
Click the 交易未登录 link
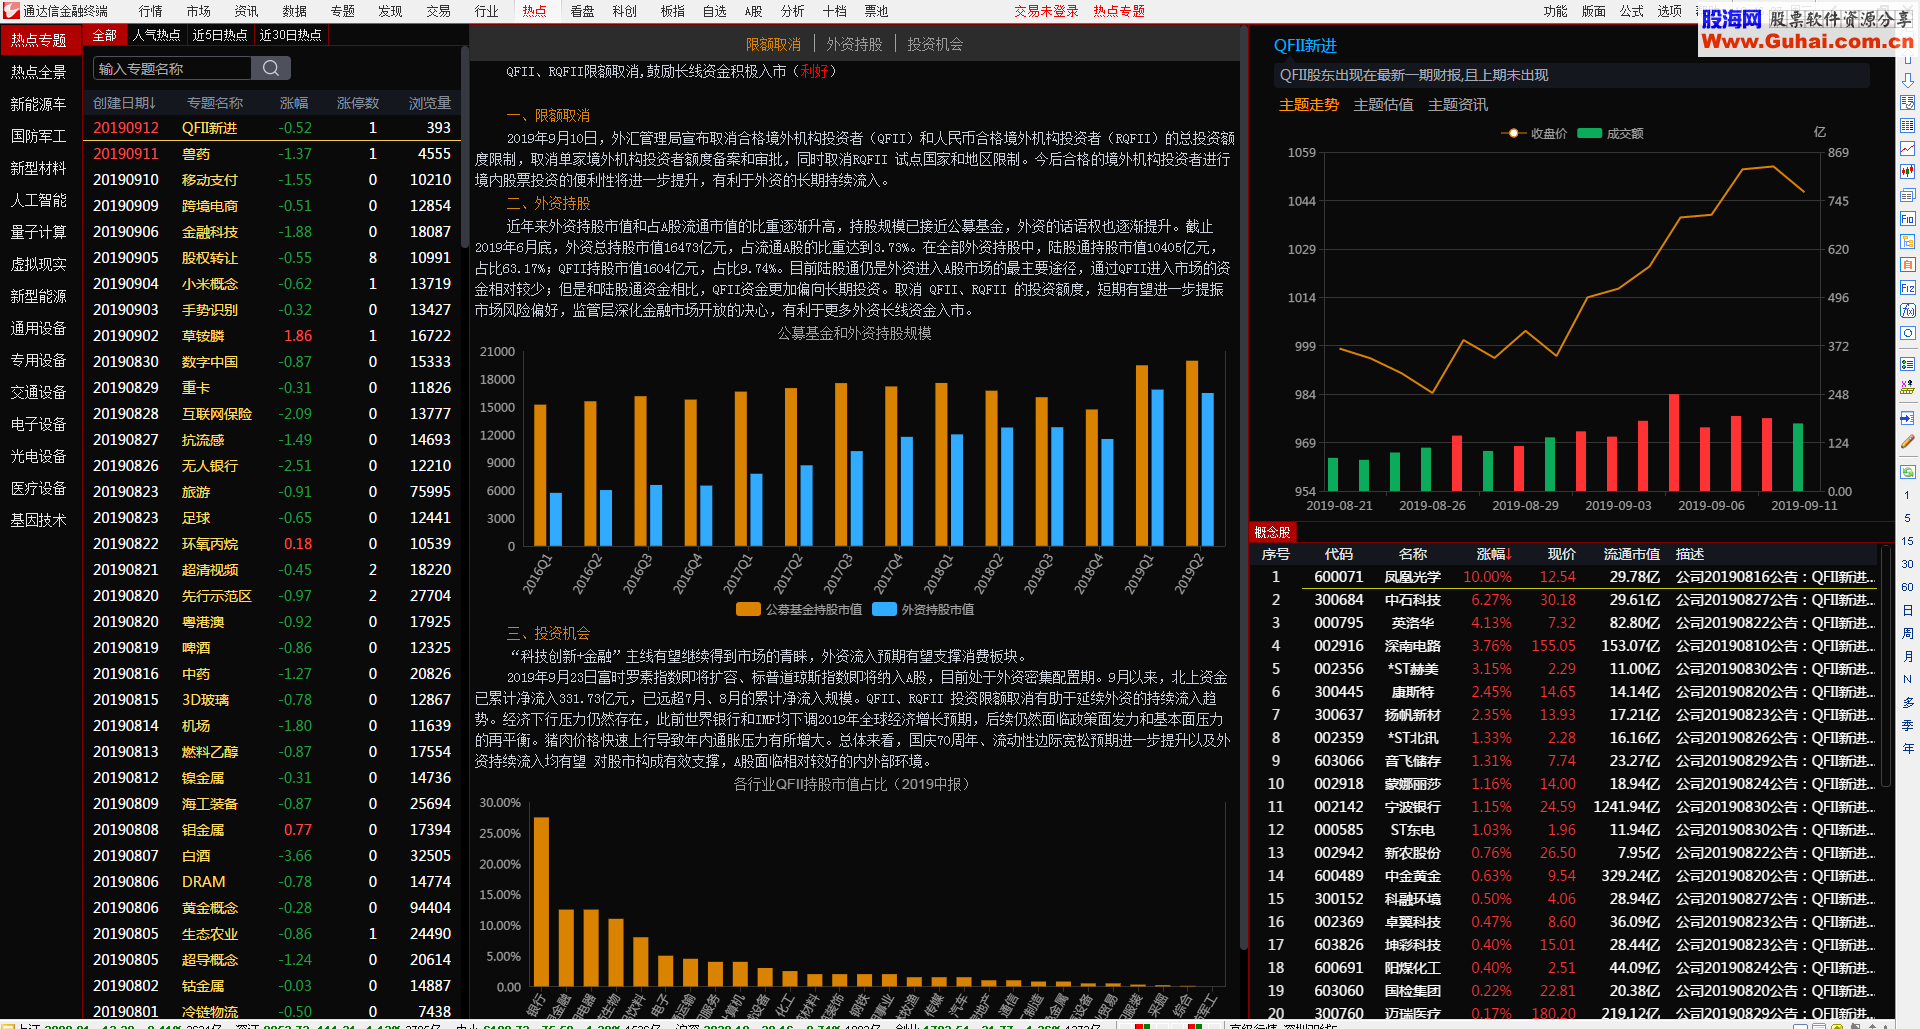[x=1046, y=11]
